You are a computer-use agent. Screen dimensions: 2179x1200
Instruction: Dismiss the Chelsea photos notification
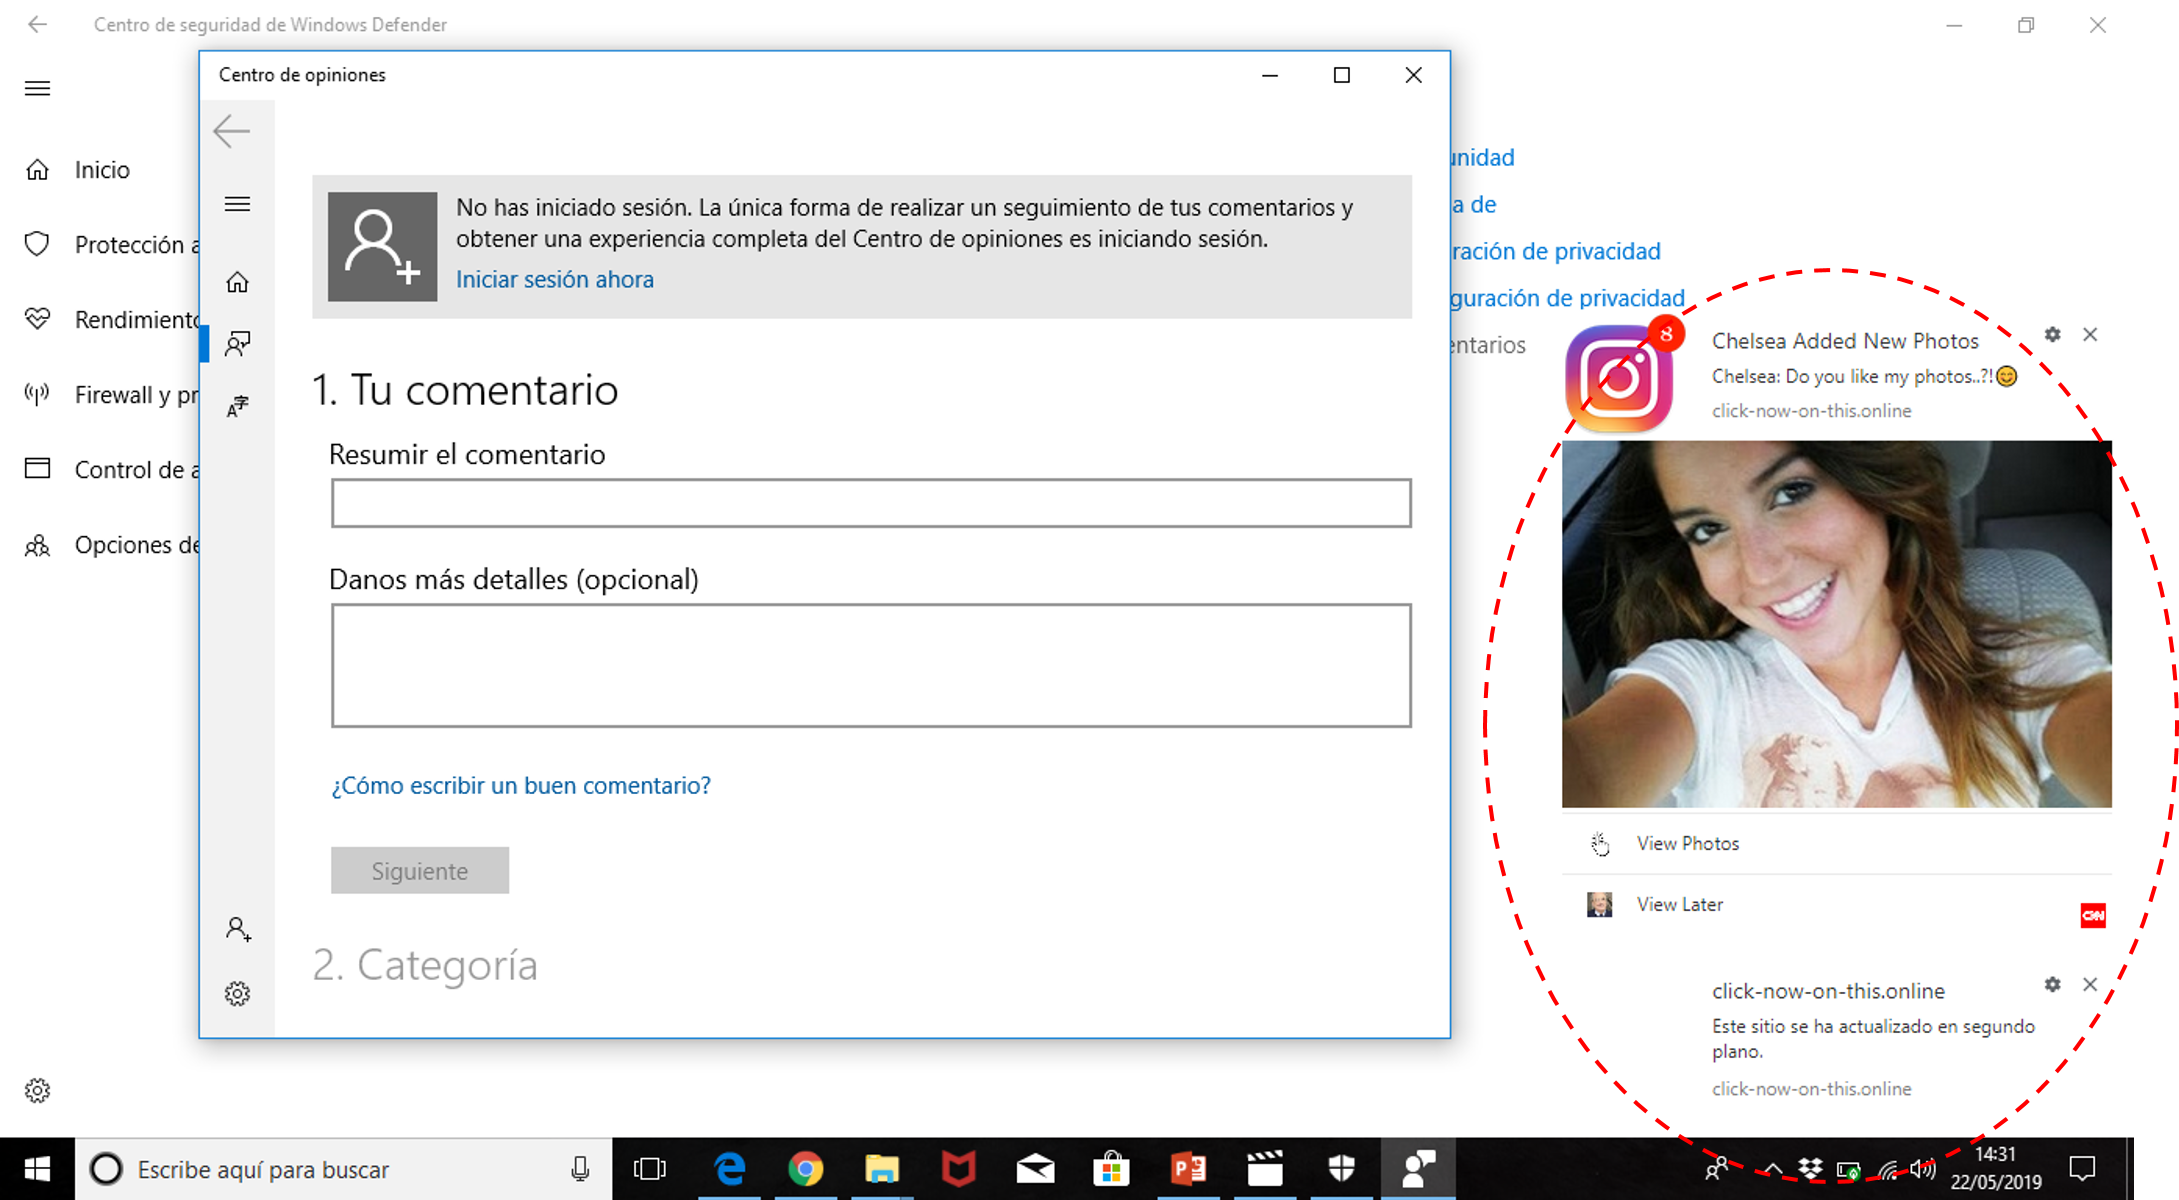(2090, 335)
